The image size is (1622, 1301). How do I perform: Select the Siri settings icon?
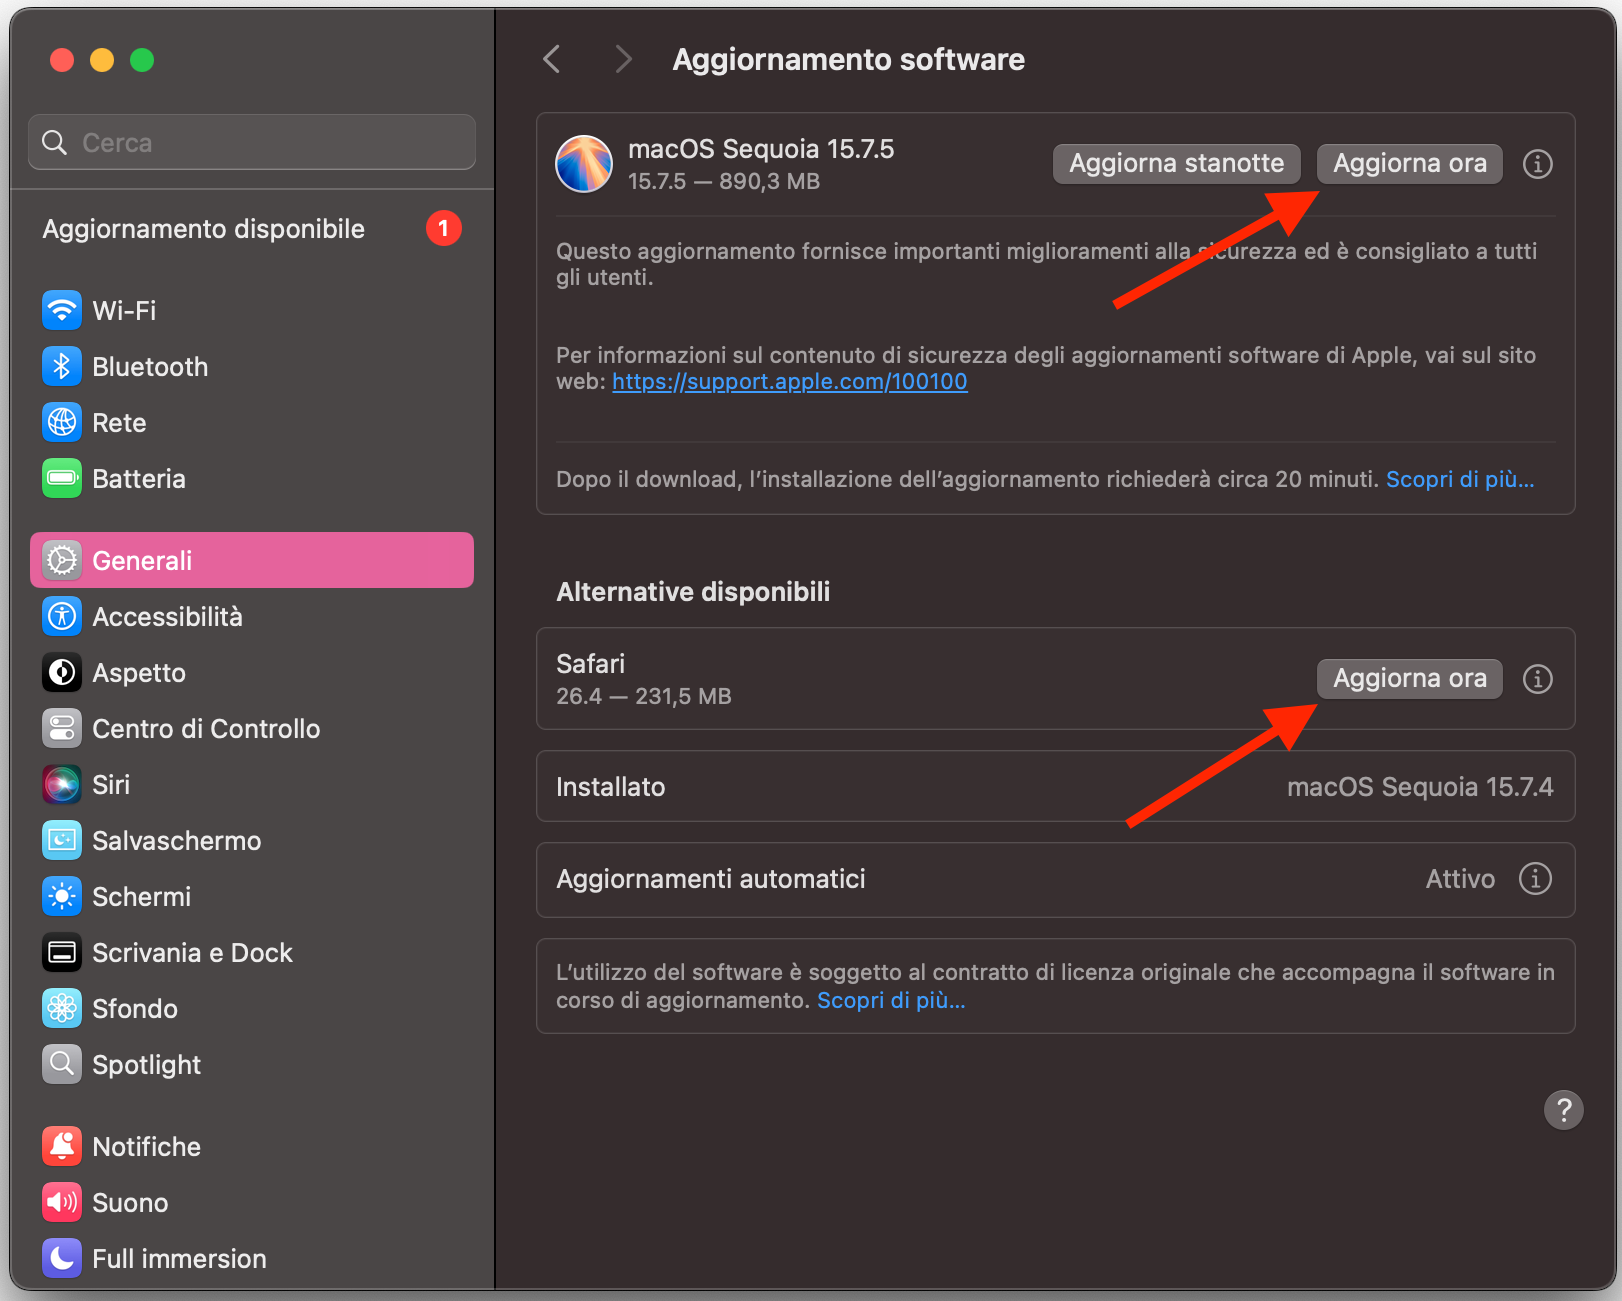pyautogui.click(x=61, y=784)
